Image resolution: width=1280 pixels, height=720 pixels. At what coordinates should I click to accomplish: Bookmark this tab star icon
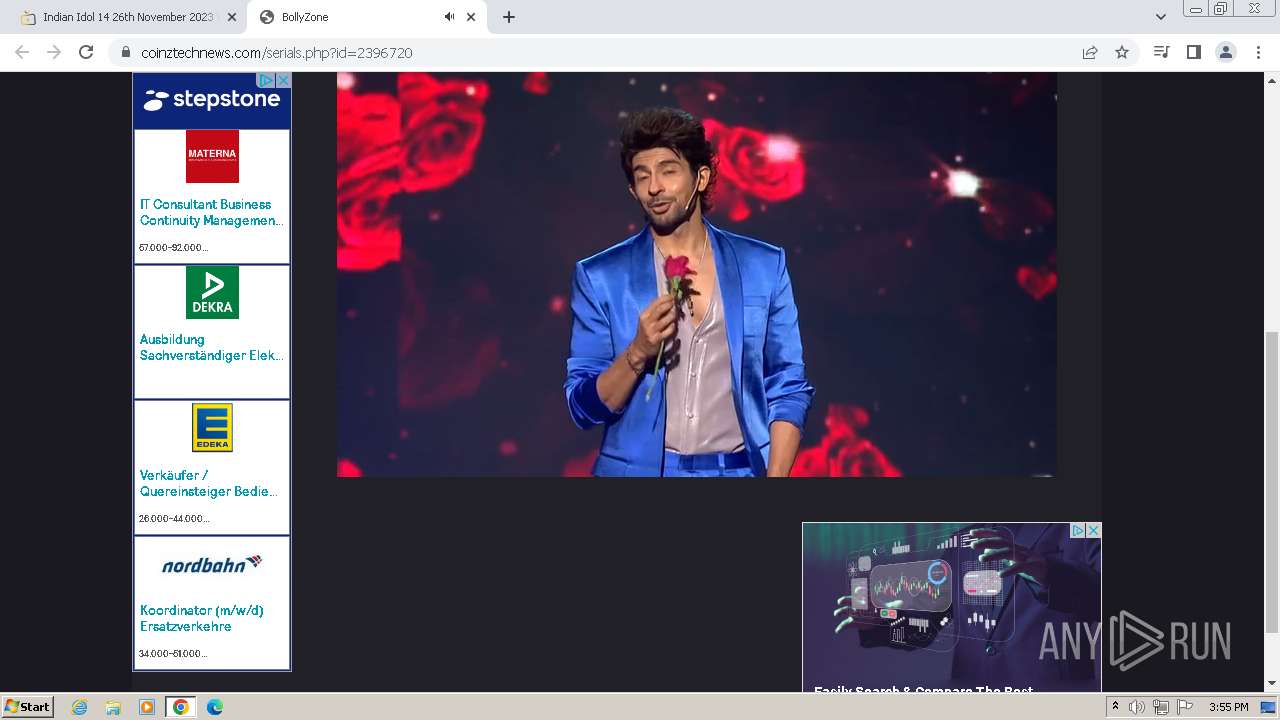(1122, 52)
